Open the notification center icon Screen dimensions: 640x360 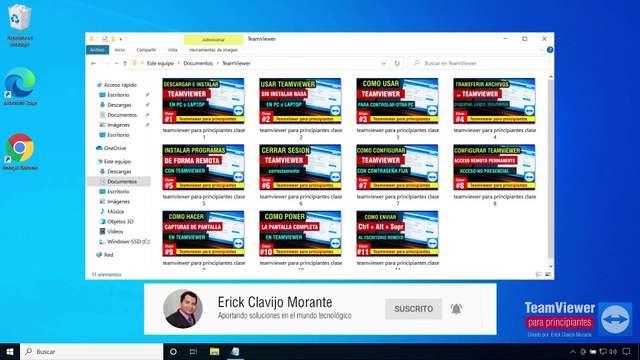(x=626, y=351)
